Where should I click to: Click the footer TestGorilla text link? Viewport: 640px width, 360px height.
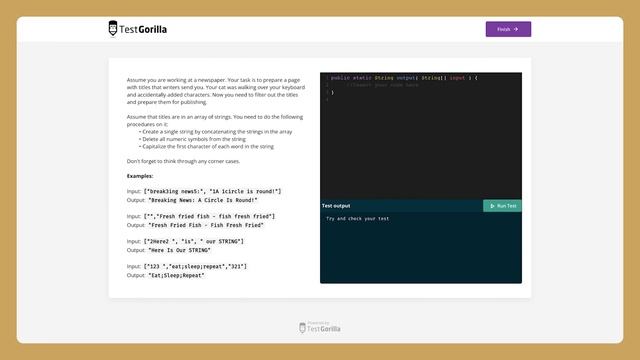click(x=324, y=329)
